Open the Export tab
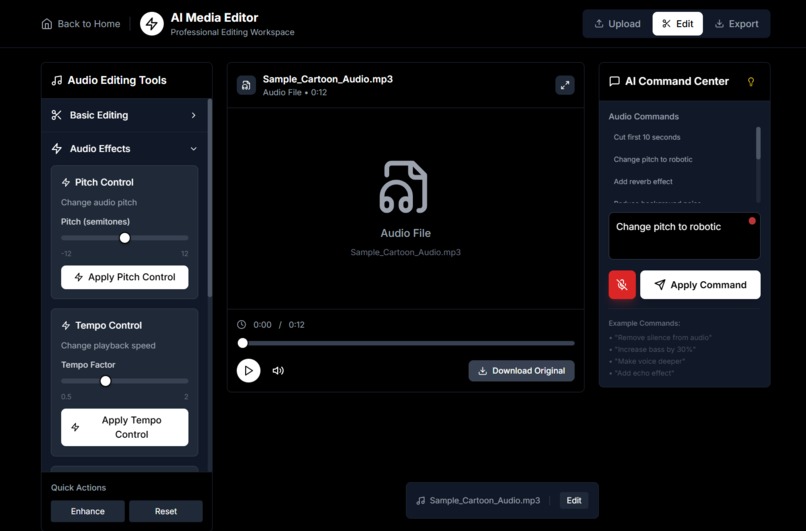Image resolution: width=806 pixels, height=531 pixels. (737, 24)
